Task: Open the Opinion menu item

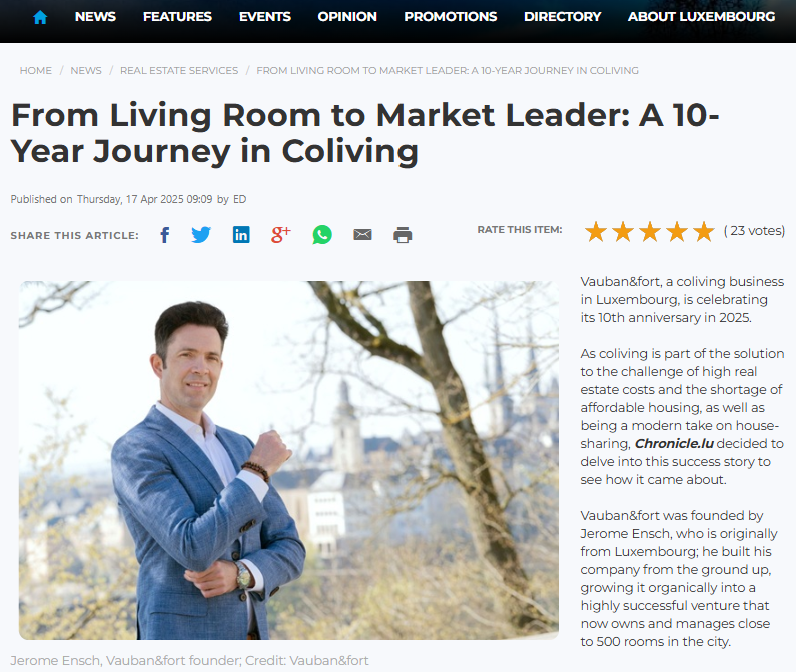Action: 347,17
